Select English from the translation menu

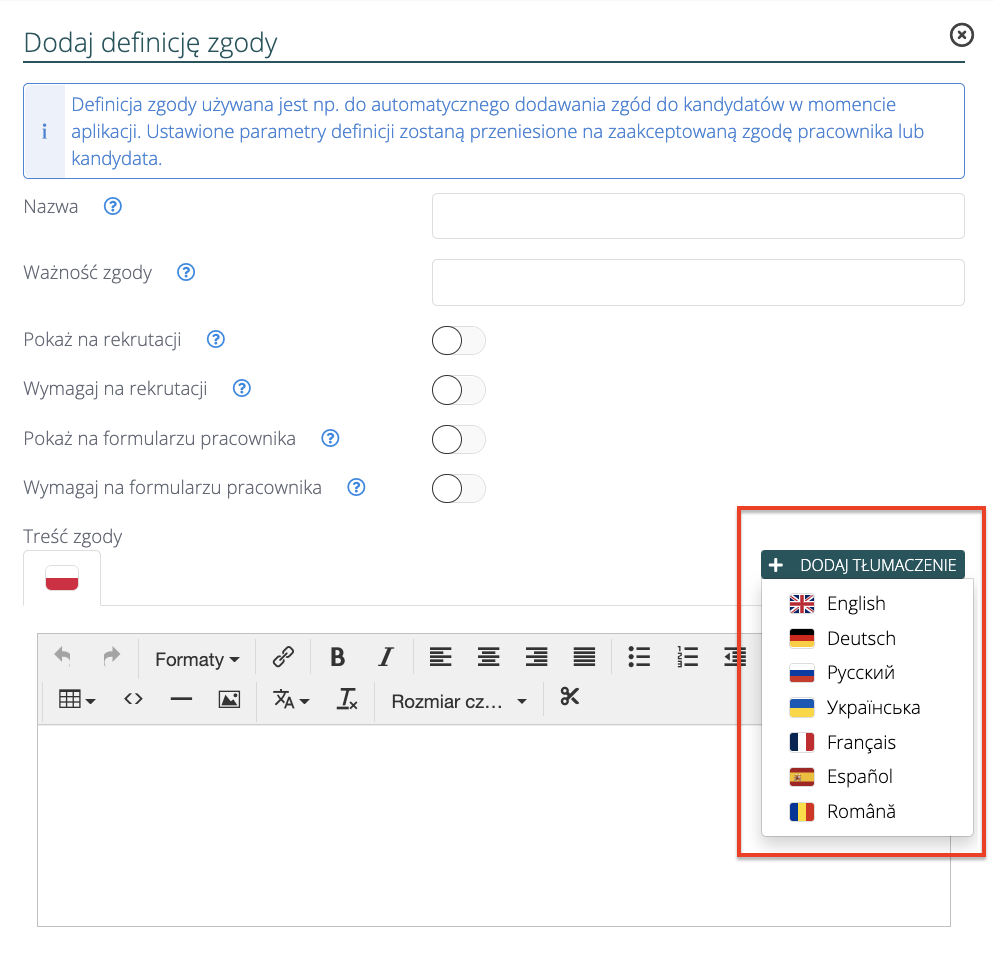point(856,604)
